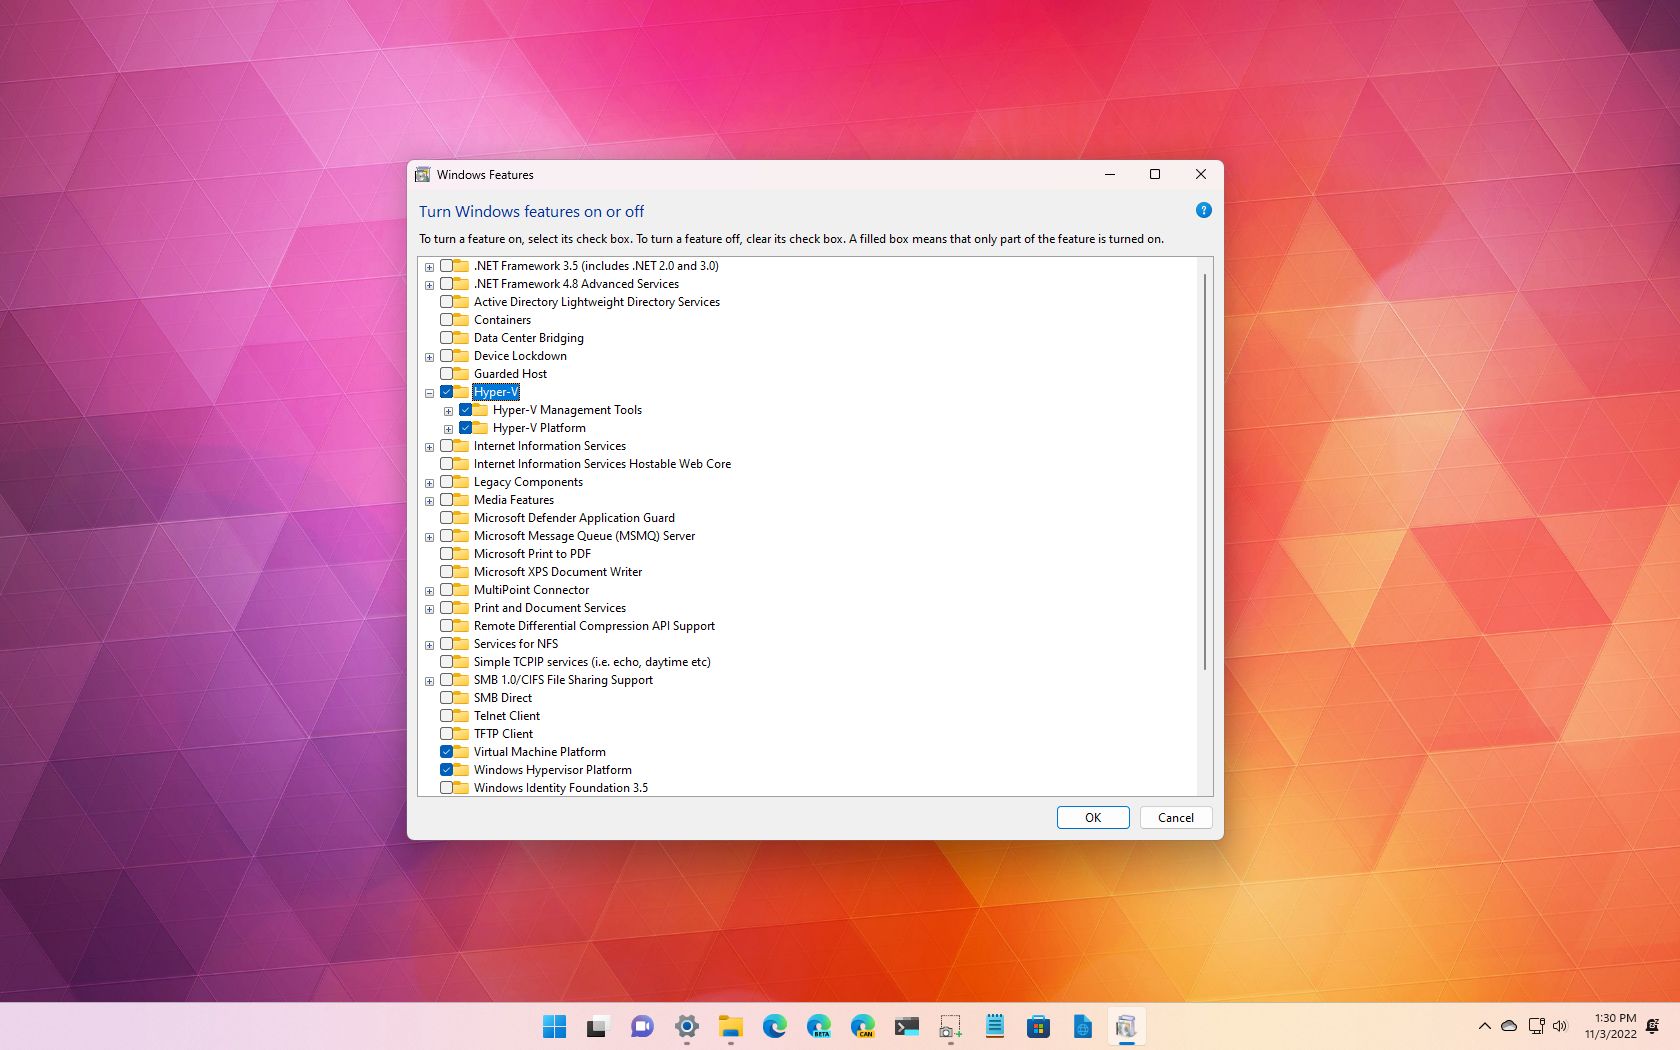Open OneDrive from the system tray
The image size is (1680, 1050).
pos(1509,1026)
